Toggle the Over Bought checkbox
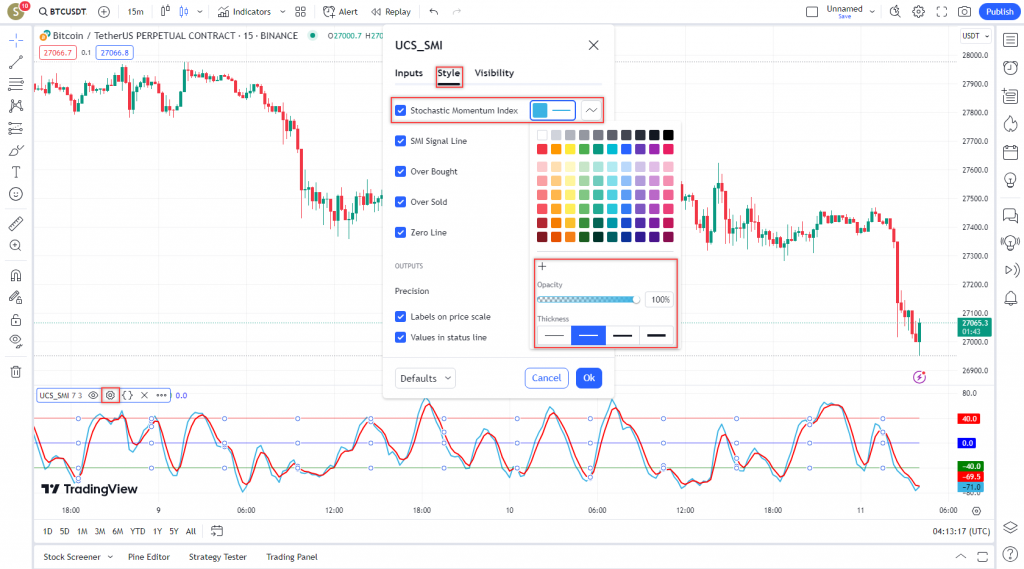 (x=401, y=171)
